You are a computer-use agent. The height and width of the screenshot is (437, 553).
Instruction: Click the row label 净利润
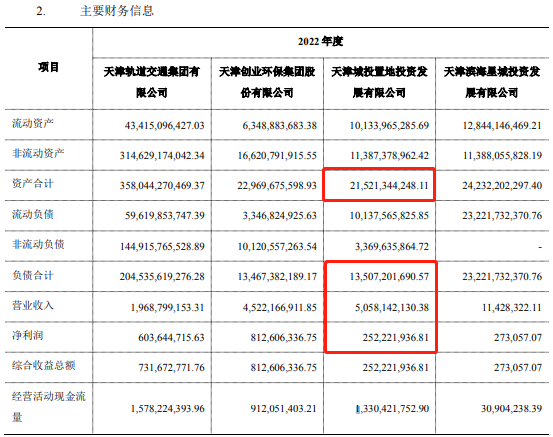pyautogui.click(x=28, y=335)
